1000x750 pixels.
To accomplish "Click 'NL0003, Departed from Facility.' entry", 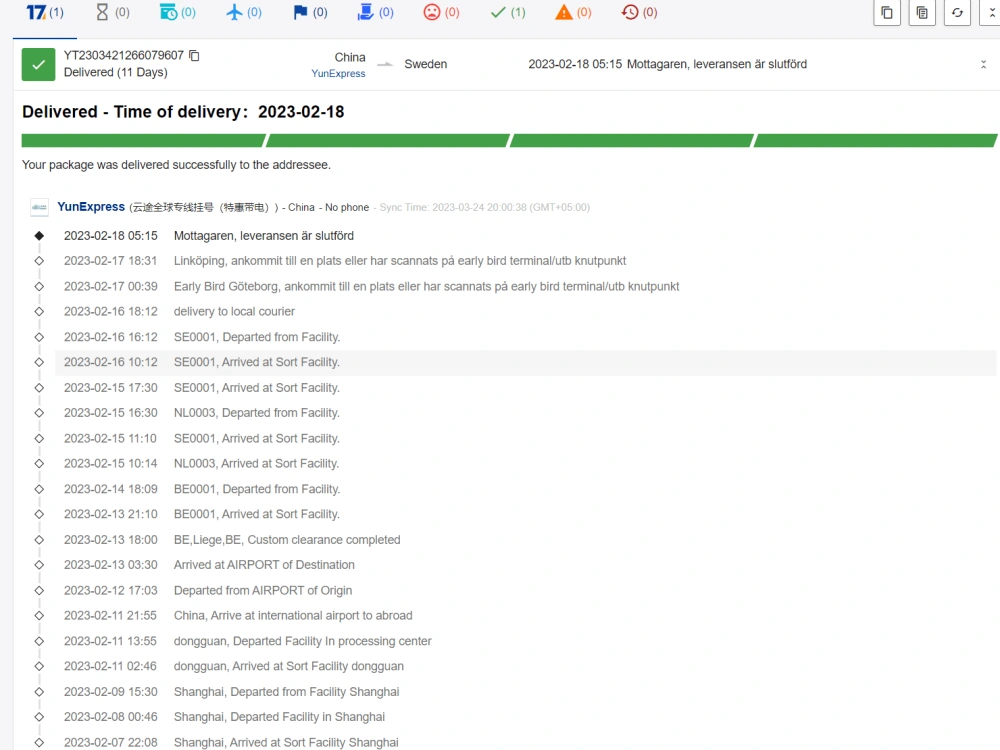I will coord(256,413).
